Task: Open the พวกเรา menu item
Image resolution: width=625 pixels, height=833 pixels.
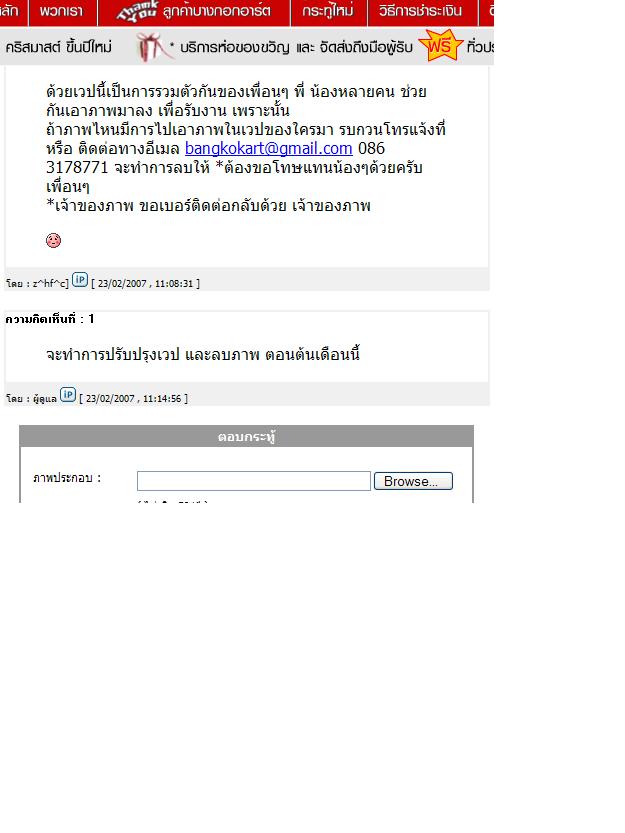Action: point(62,12)
